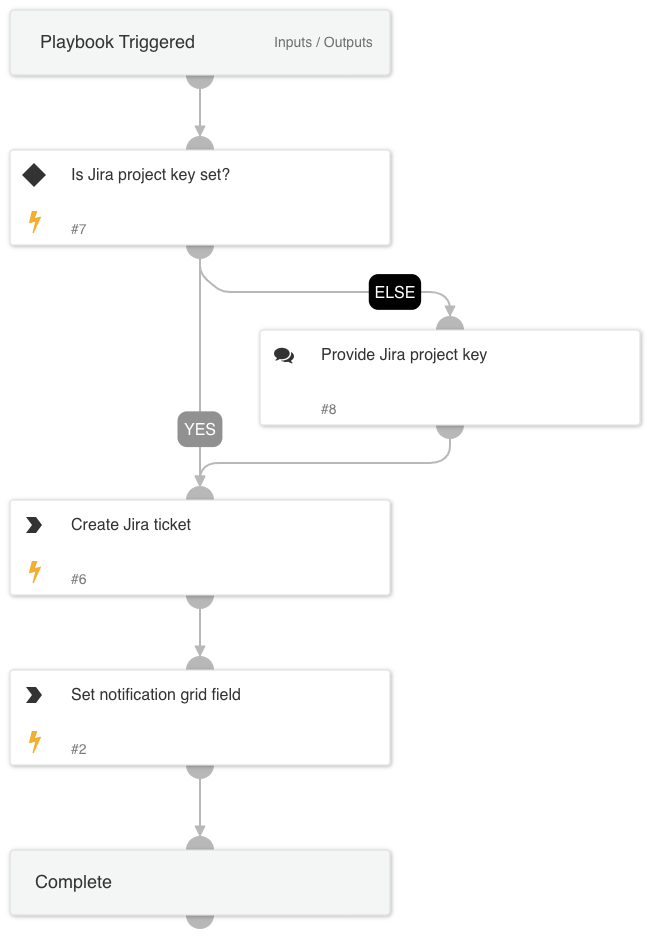This screenshot has height=939, width=650.
Task: Open the Inputs / Outputs panel
Action: 322,42
